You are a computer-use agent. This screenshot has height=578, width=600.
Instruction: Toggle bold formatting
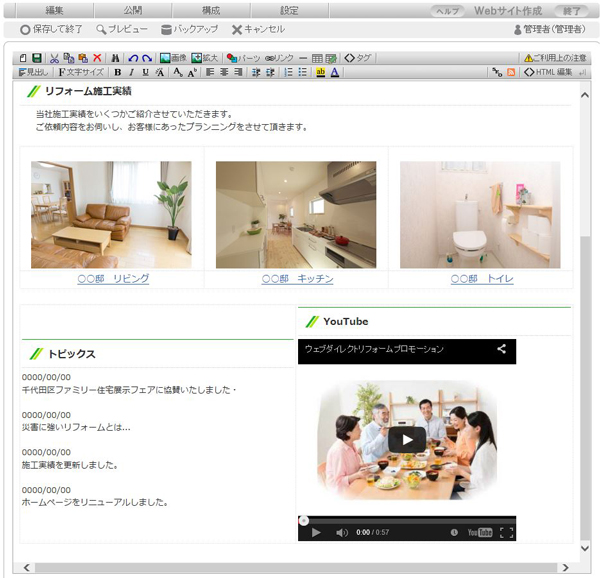click(118, 72)
